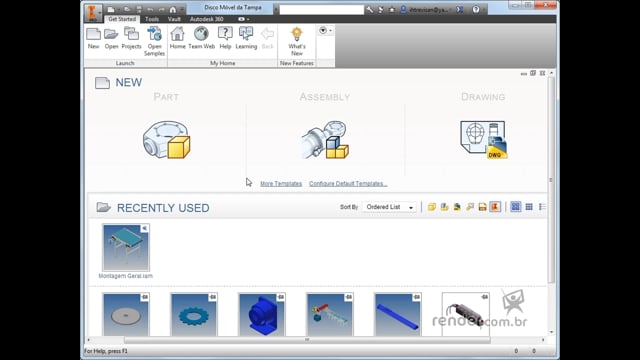The height and width of the screenshot is (360, 640).
Task: Click in the title bar search field
Action: tap(322, 9)
